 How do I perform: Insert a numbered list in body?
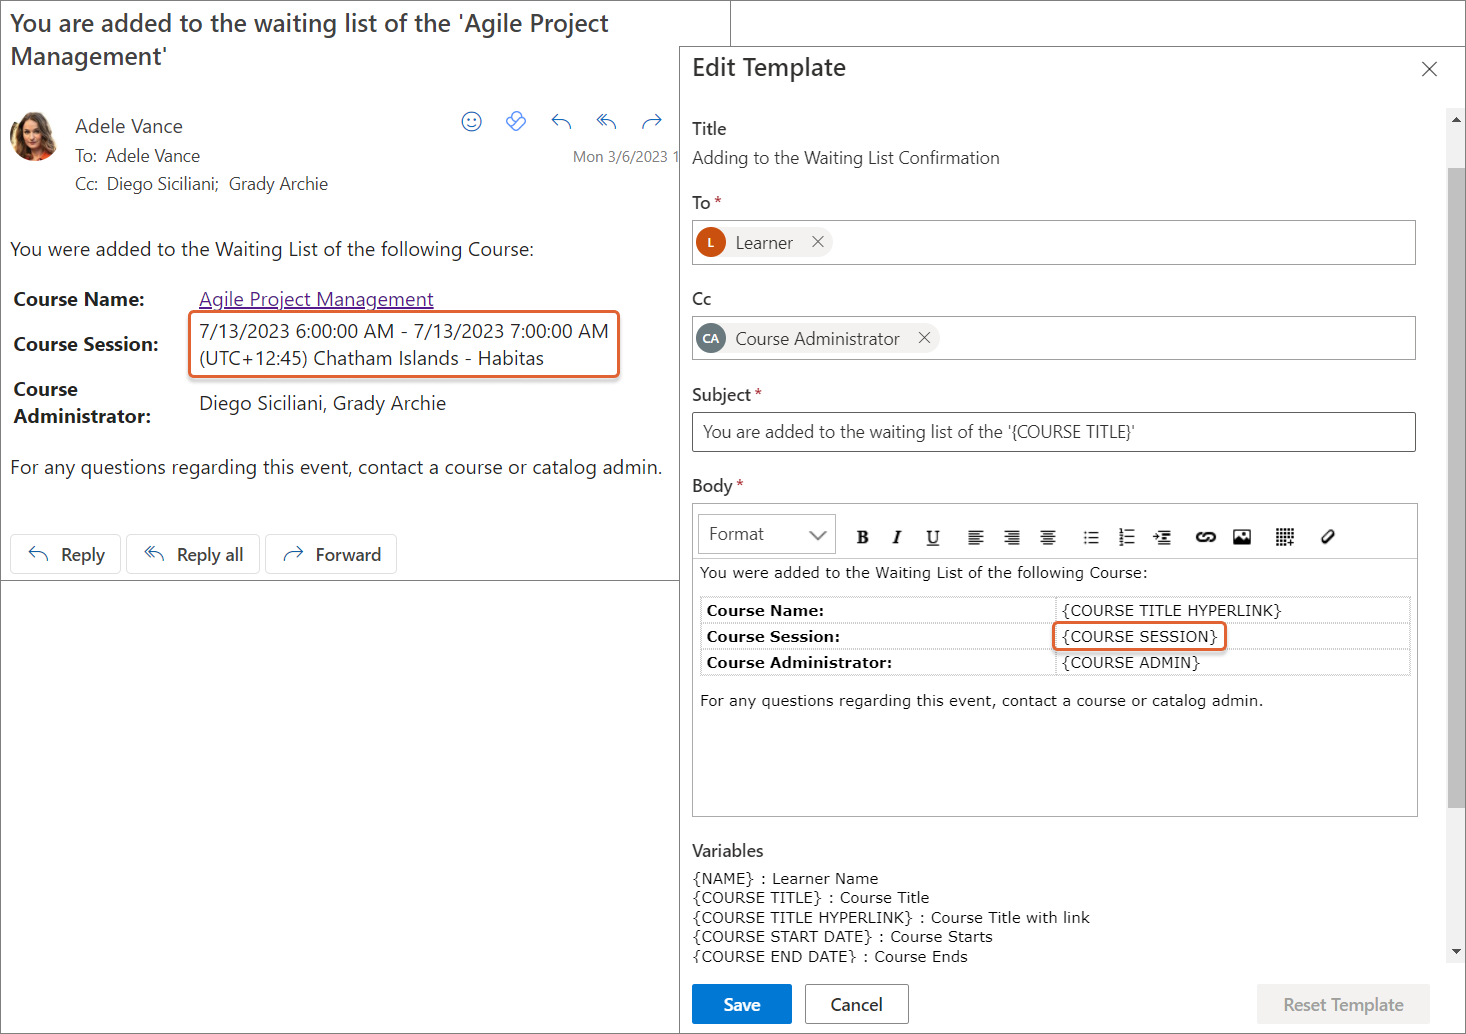pos(1126,537)
